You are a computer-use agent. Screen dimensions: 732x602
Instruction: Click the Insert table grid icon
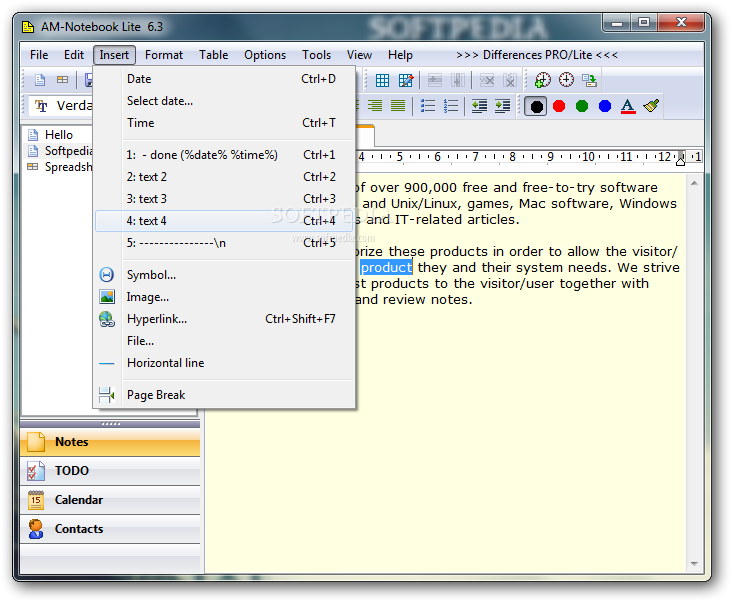coord(382,80)
